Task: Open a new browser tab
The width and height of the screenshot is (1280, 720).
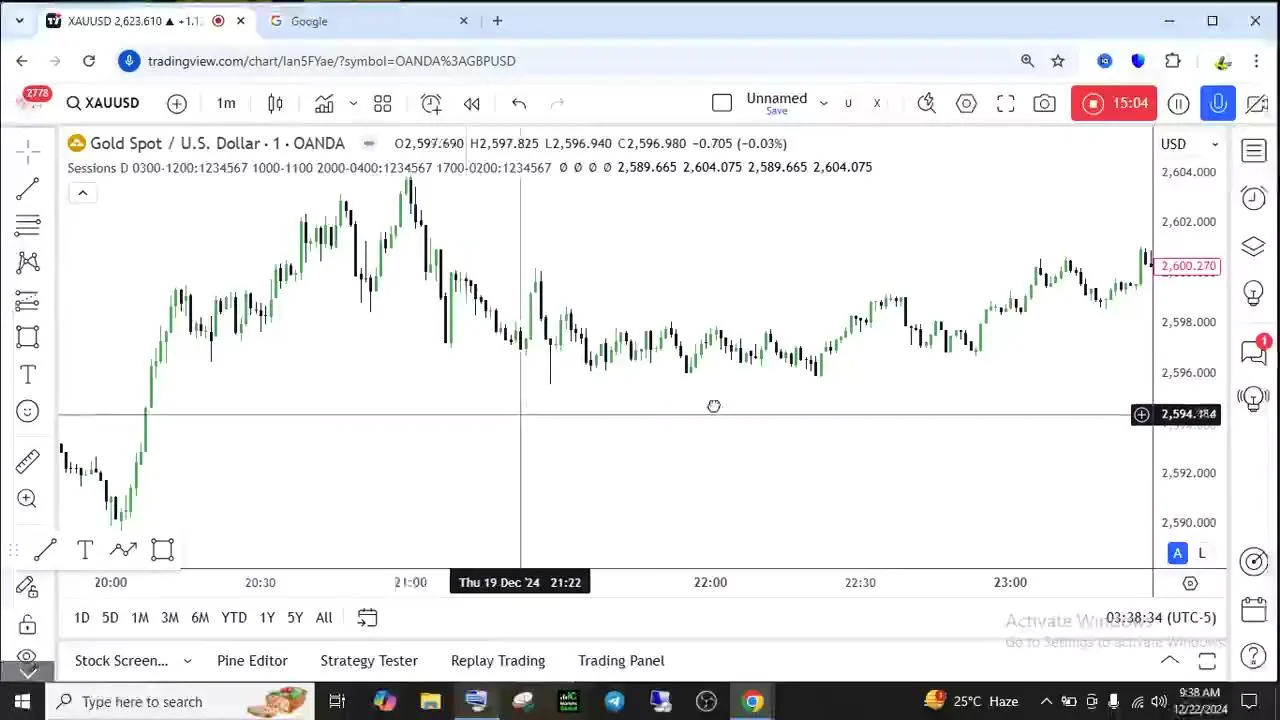Action: click(x=497, y=21)
